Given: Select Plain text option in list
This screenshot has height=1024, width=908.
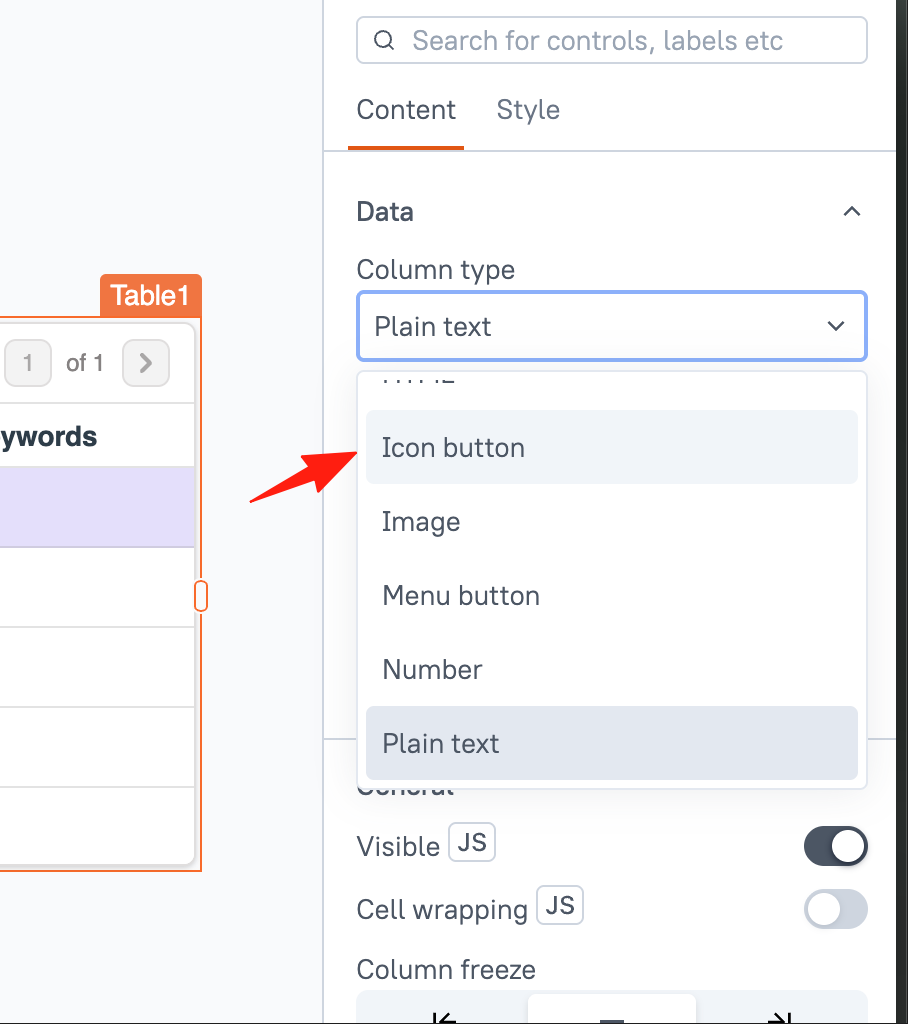Looking at the screenshot, I should click(611, 743).
